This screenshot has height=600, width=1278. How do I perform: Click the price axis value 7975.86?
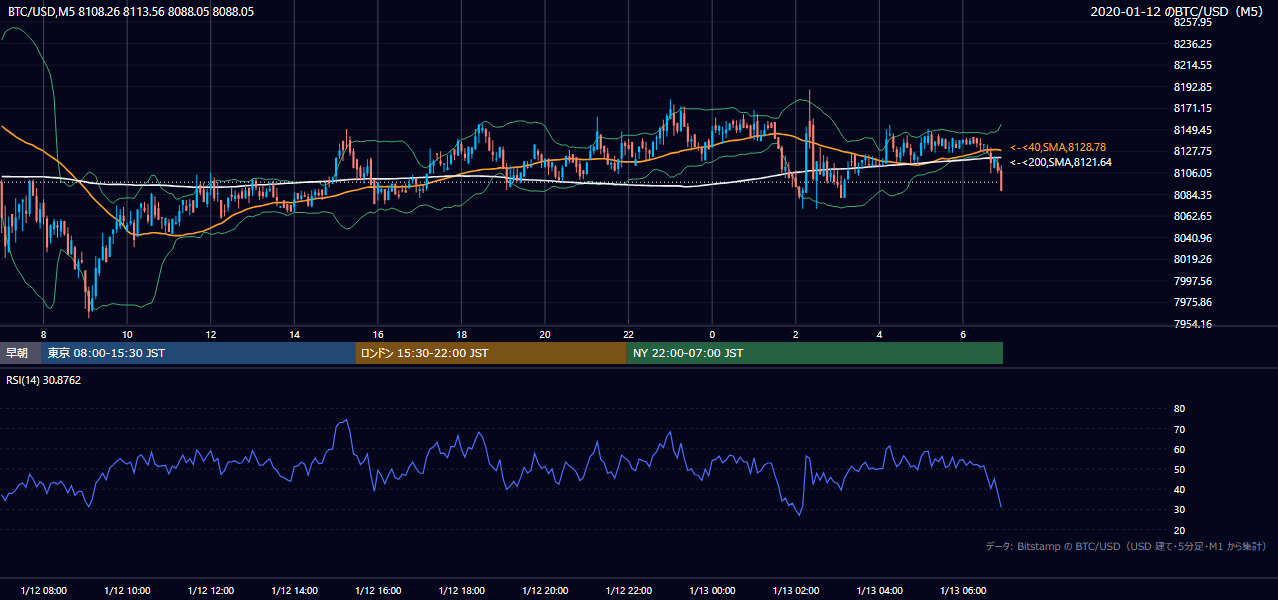1192,302
